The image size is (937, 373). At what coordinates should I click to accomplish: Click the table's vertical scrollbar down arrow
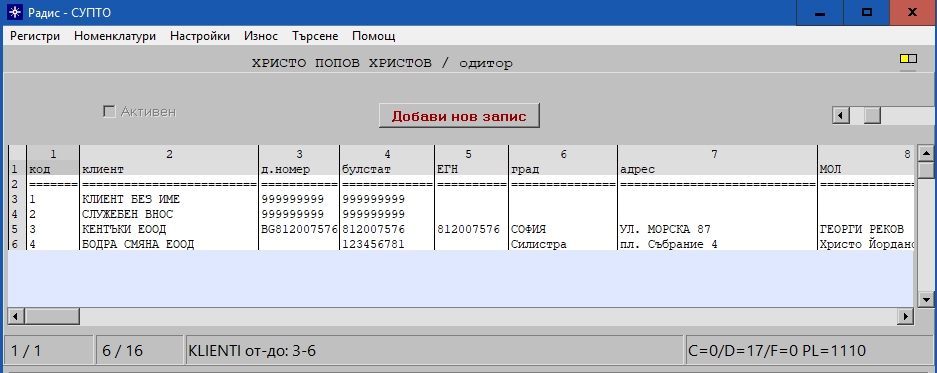(926, 299)
